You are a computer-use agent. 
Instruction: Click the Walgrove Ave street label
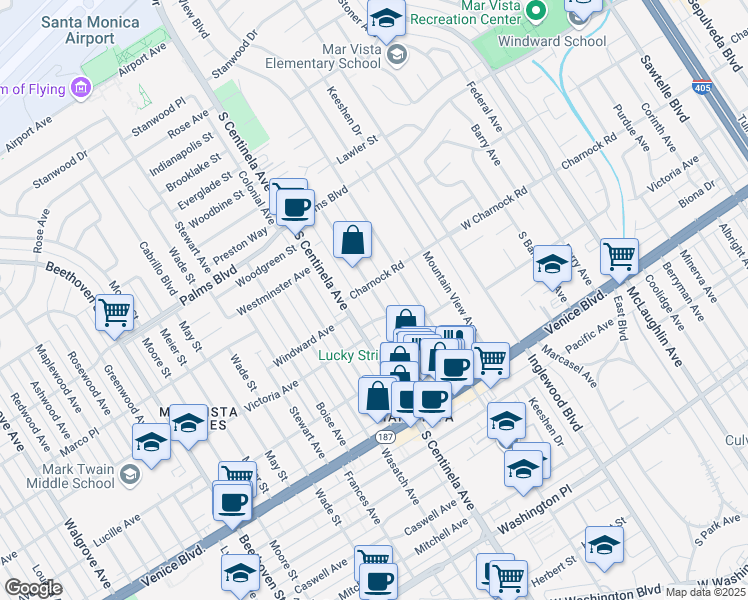(x=87, y=553)
